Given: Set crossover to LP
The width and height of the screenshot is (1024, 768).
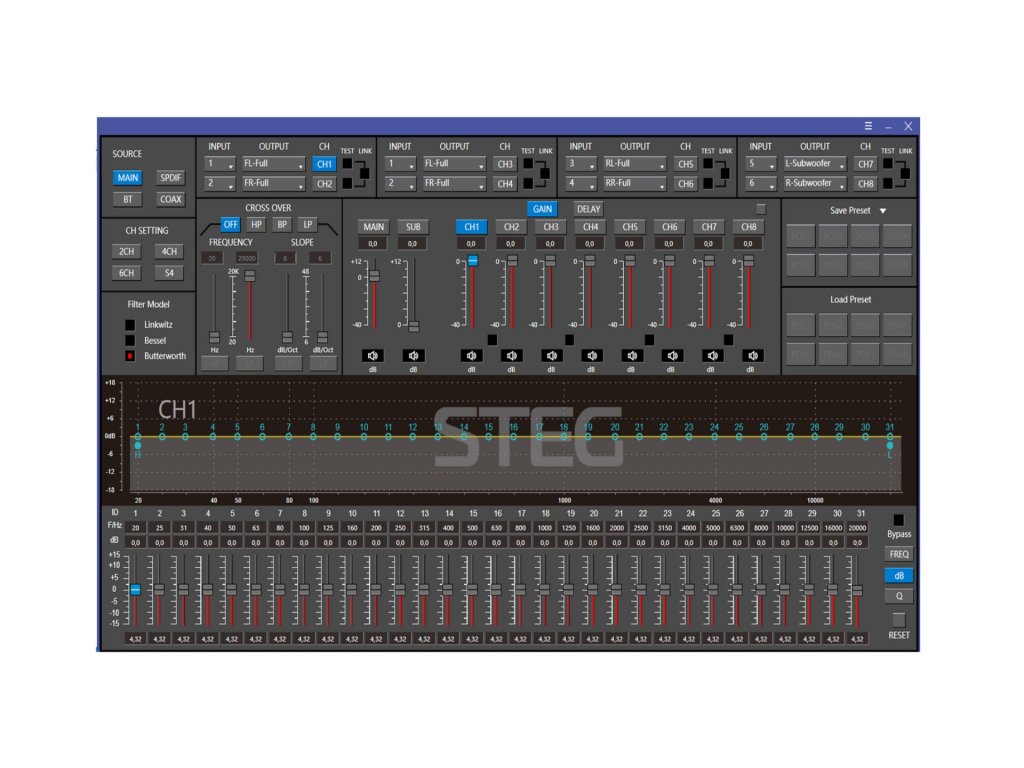Looking at the screenshot, I should [307, 225].
